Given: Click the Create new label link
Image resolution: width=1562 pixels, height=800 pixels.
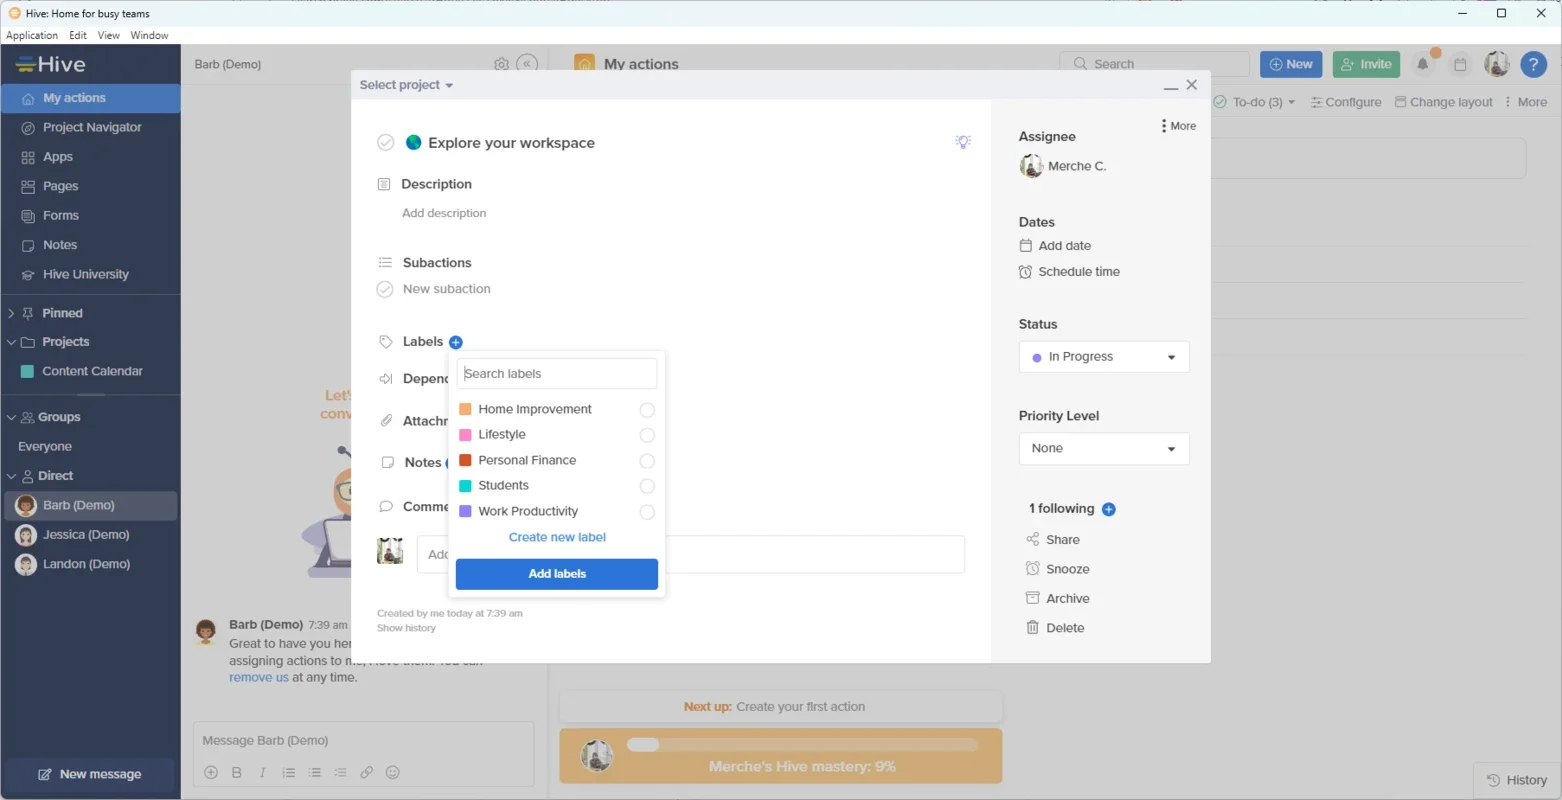Looking at the screenshot, I should tap(557, 537).
